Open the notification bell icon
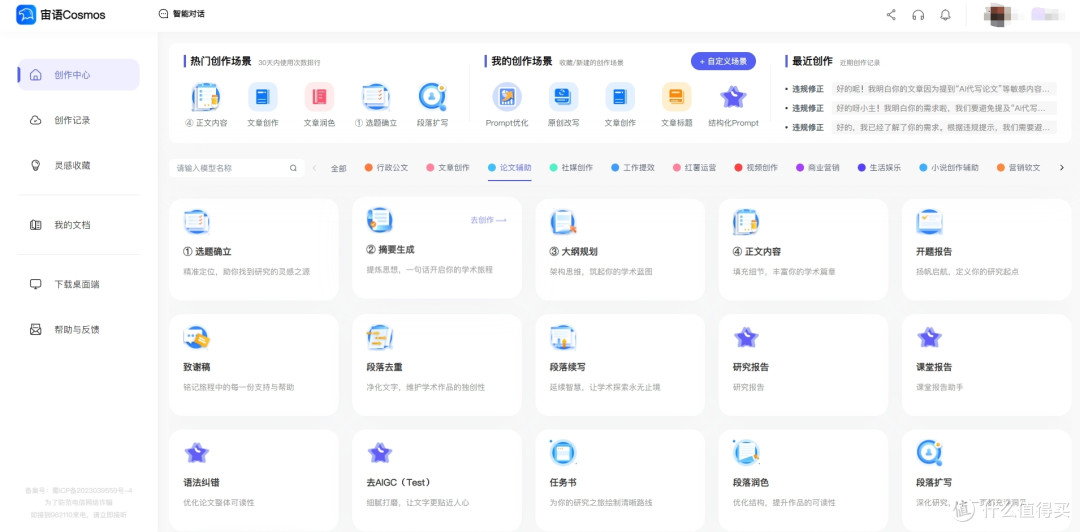1080x532 pixels. [945, 15]
